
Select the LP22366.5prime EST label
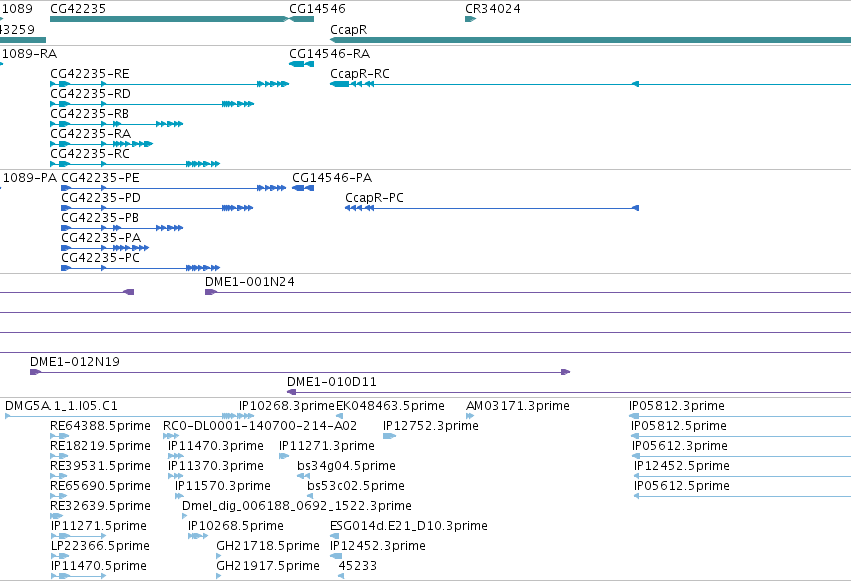(x=100, y=546)
